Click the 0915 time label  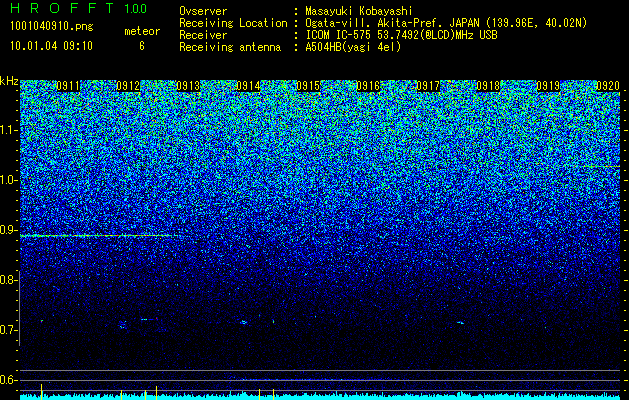(308, 86)
